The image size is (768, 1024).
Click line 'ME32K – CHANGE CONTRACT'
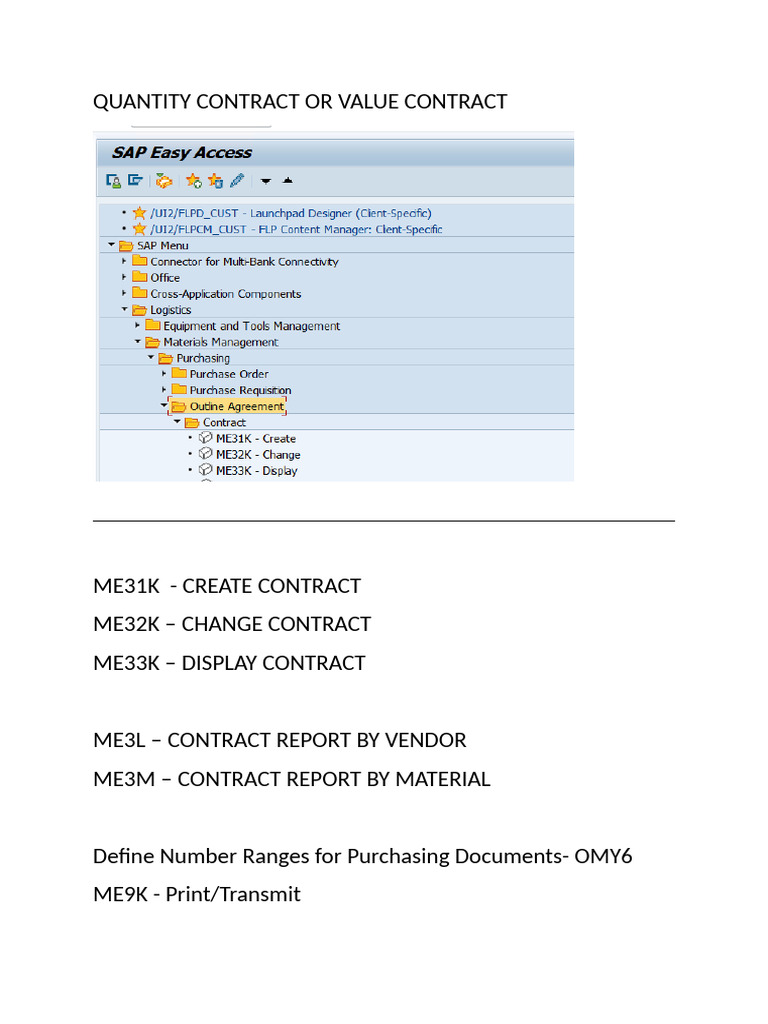pos(232,624)
